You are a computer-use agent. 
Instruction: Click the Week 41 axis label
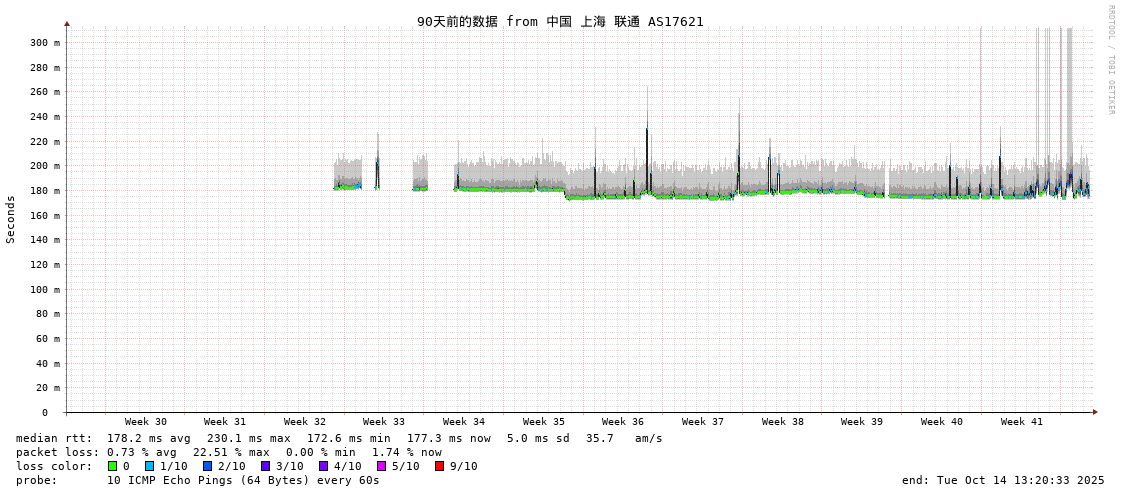[1021, 422]
